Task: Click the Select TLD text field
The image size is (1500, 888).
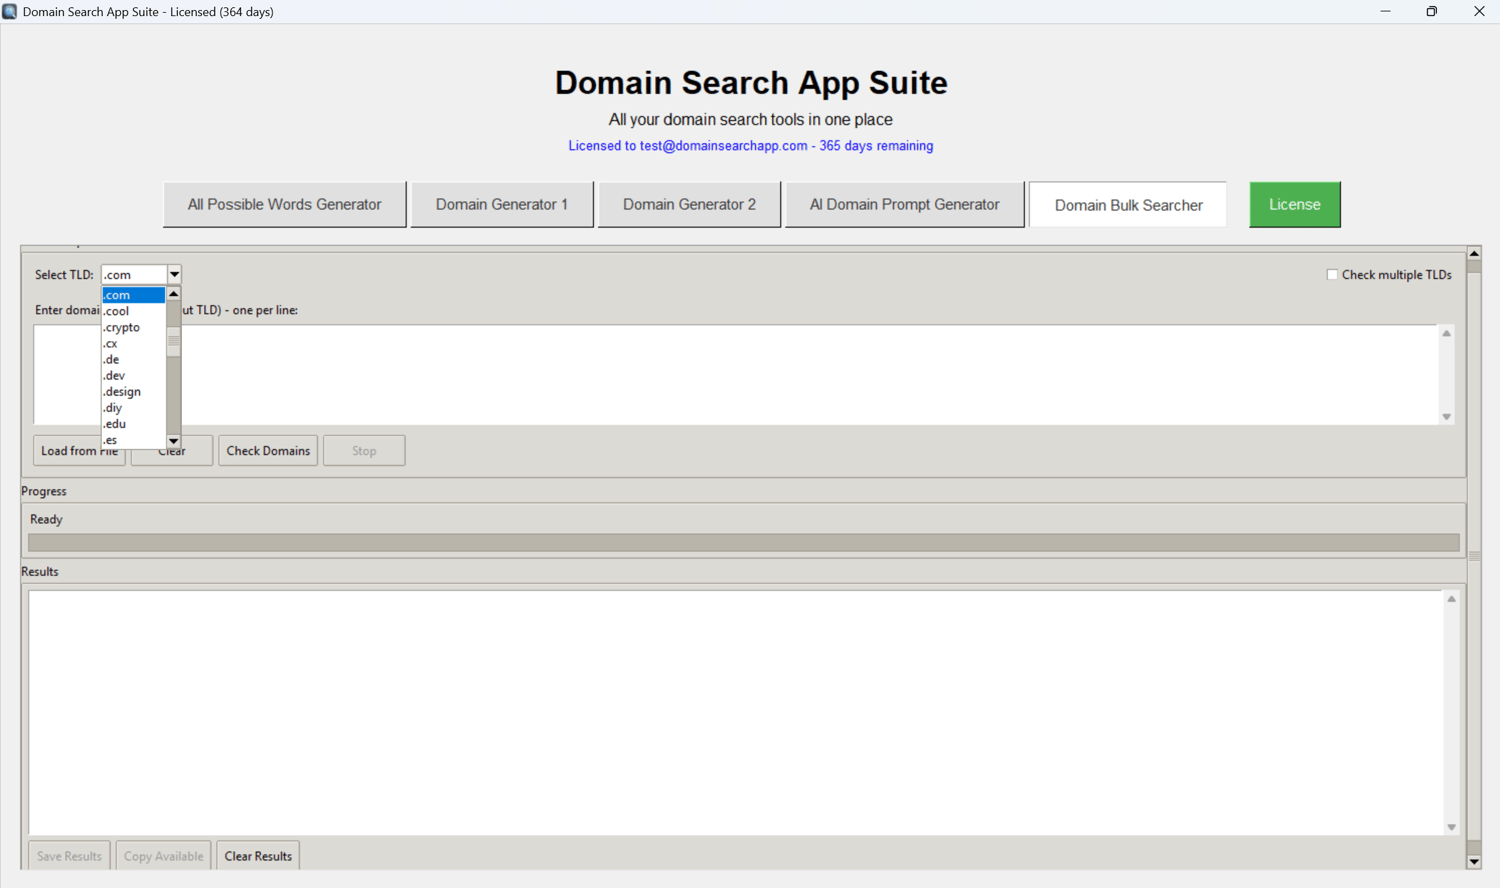Action: pyautogui.click(x=134, y=274)
